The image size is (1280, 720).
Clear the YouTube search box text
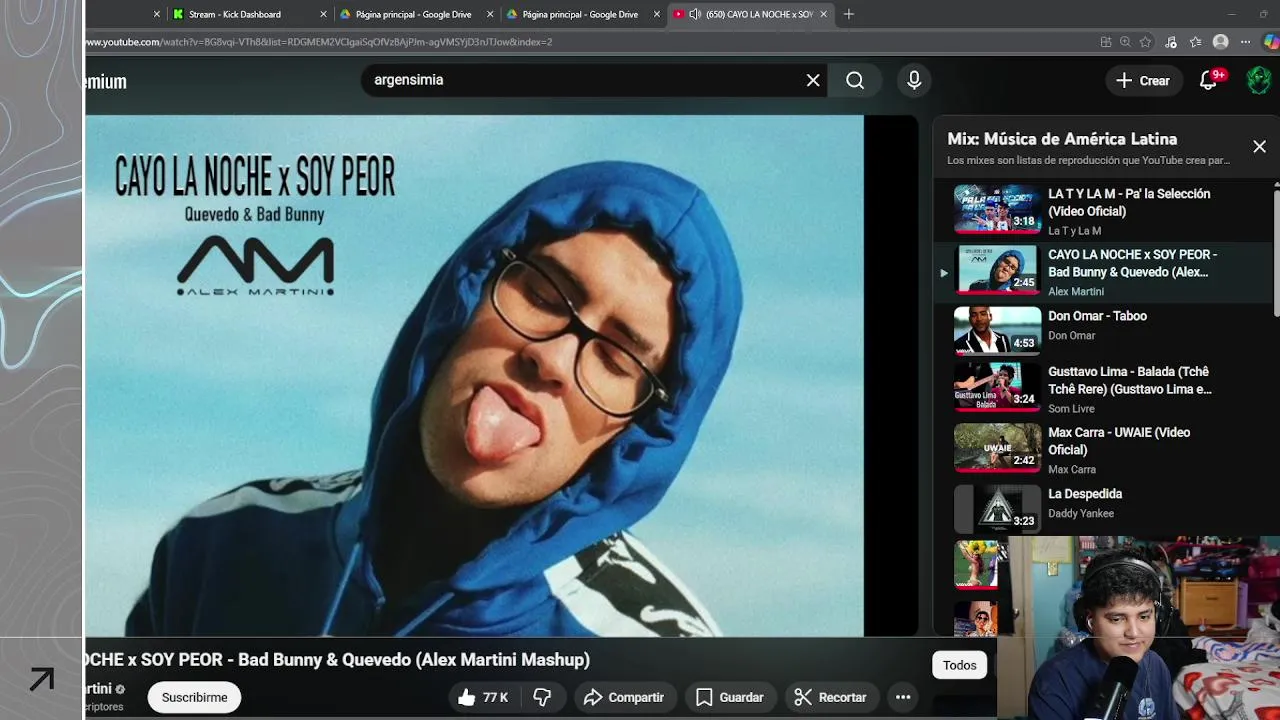click(813, 80)
